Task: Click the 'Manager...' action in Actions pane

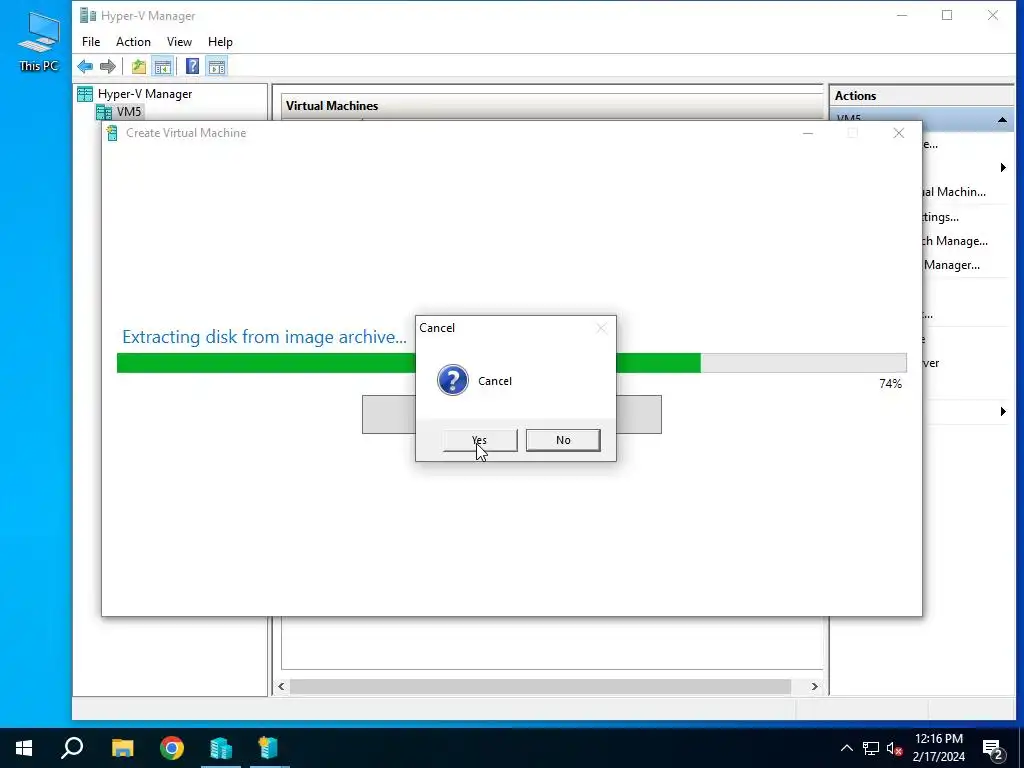Action: point(952,265)
